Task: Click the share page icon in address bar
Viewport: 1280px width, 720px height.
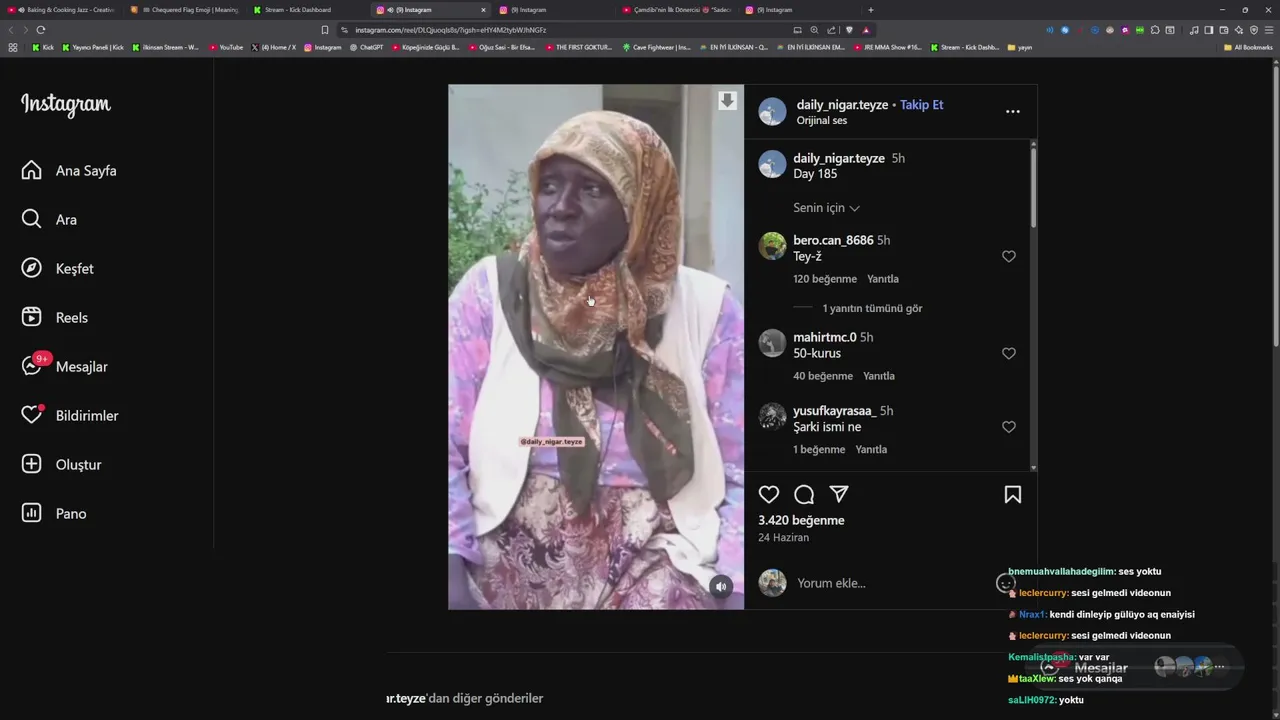Action: pyautogui.click(x=831, y=30)
